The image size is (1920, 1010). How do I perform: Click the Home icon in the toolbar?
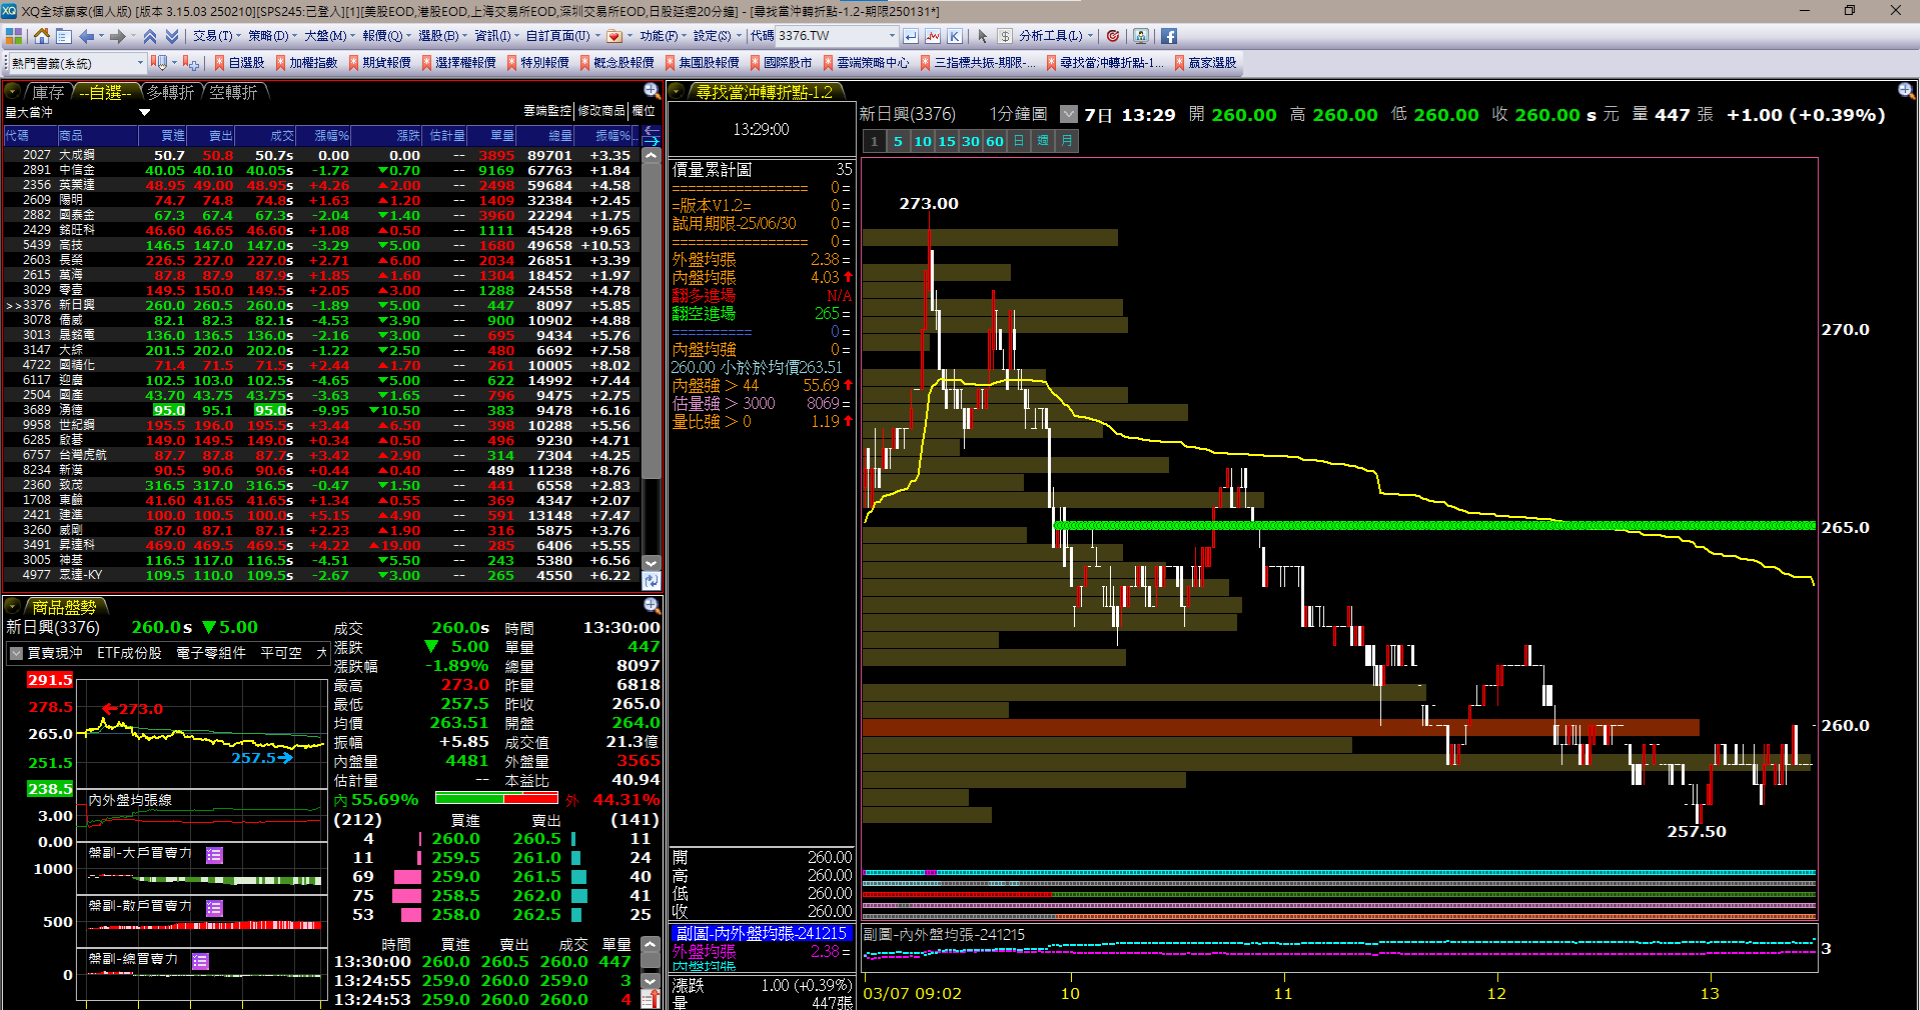coord(41,36)
